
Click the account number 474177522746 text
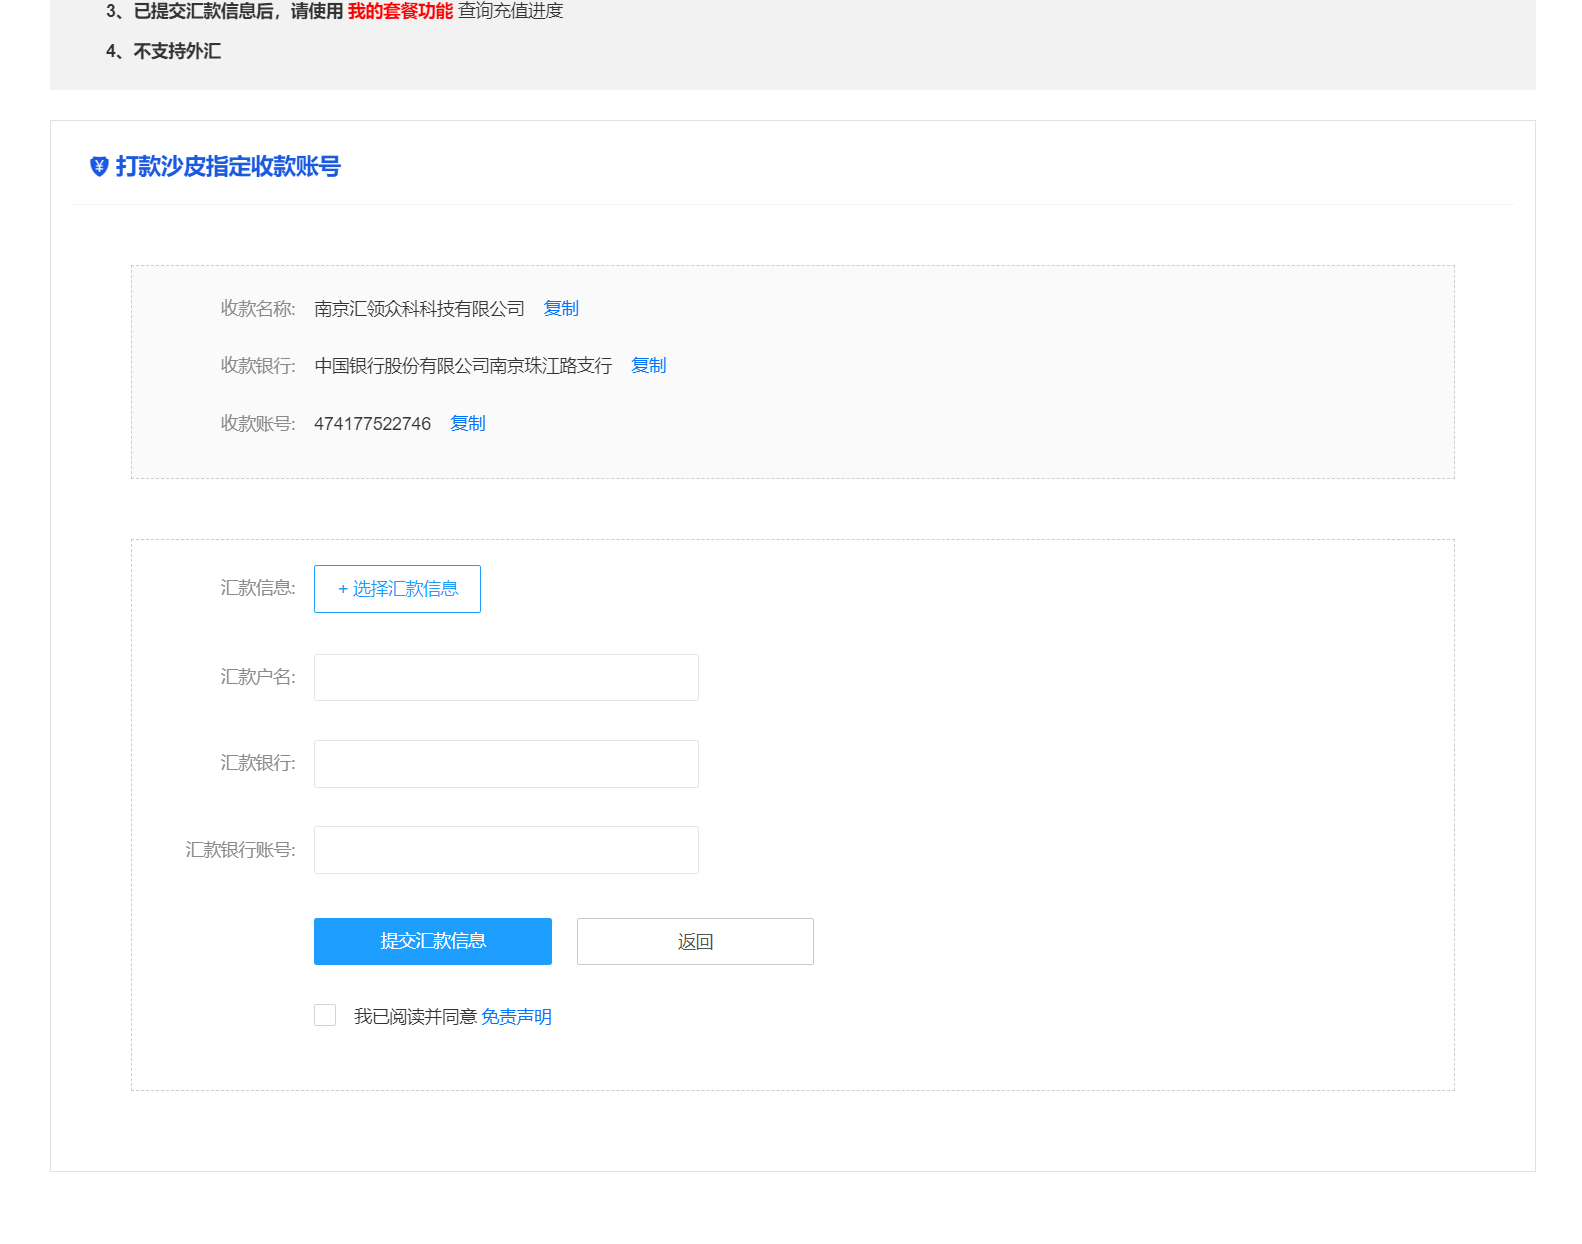pos(372,424)
